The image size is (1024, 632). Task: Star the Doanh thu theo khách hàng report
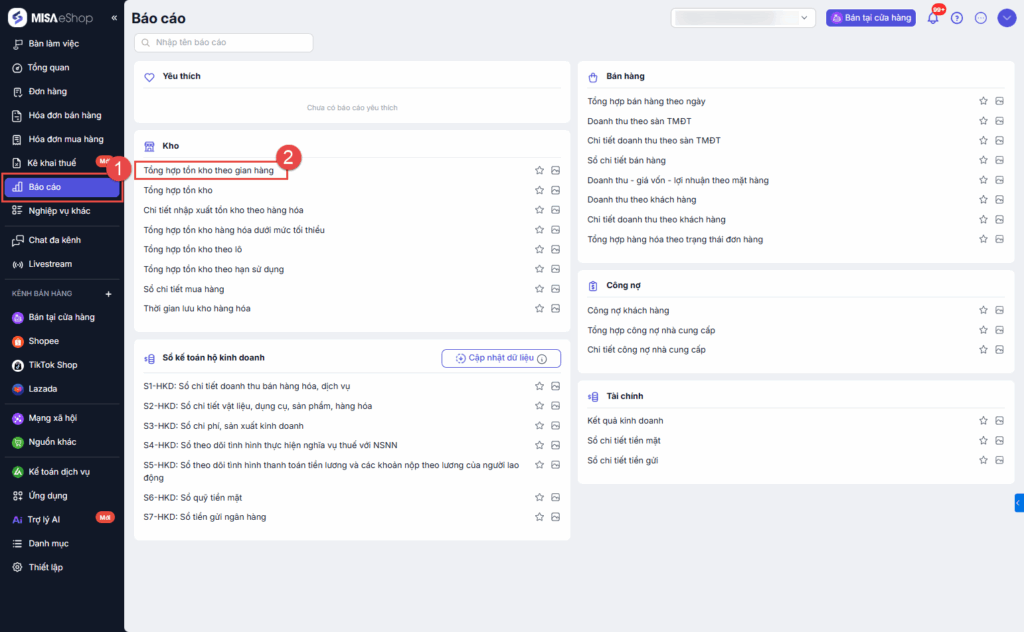984,200
